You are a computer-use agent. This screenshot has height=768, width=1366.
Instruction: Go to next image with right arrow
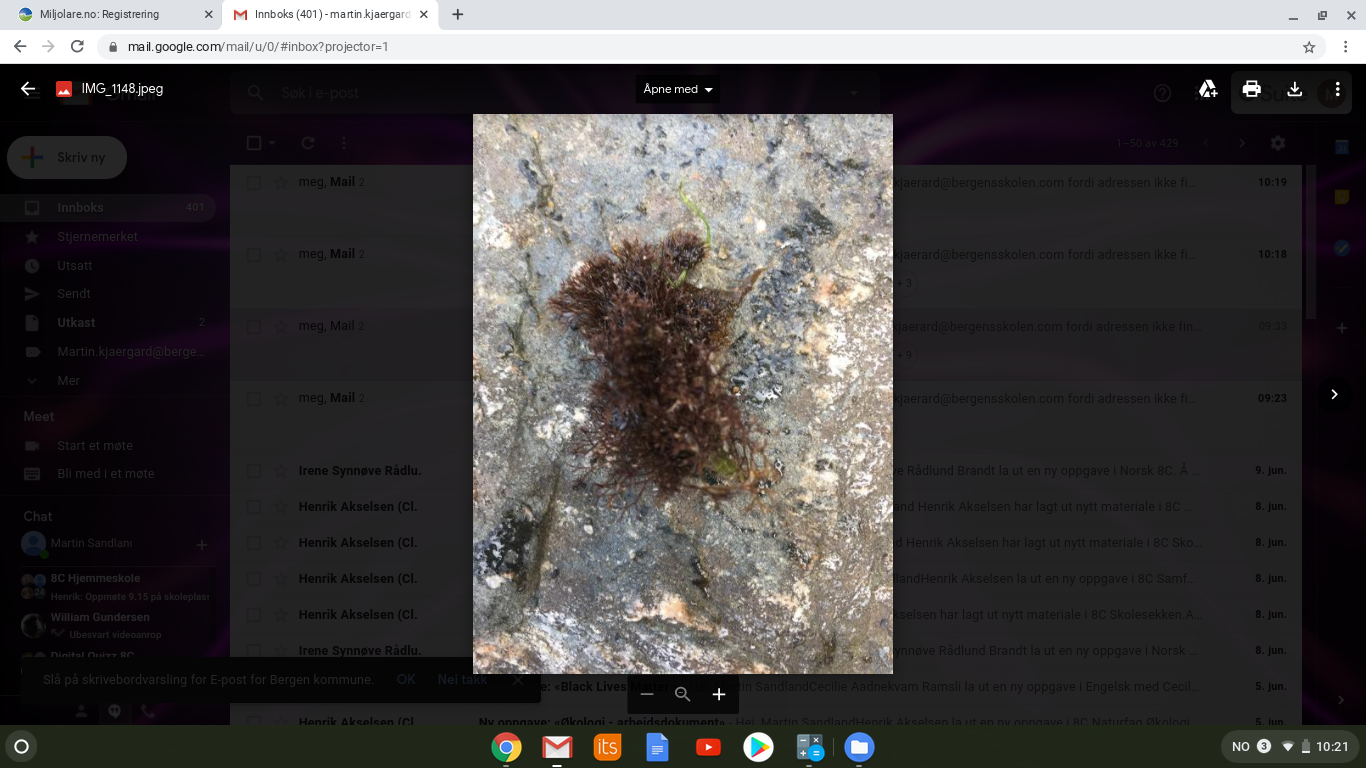pos(1334,394)
